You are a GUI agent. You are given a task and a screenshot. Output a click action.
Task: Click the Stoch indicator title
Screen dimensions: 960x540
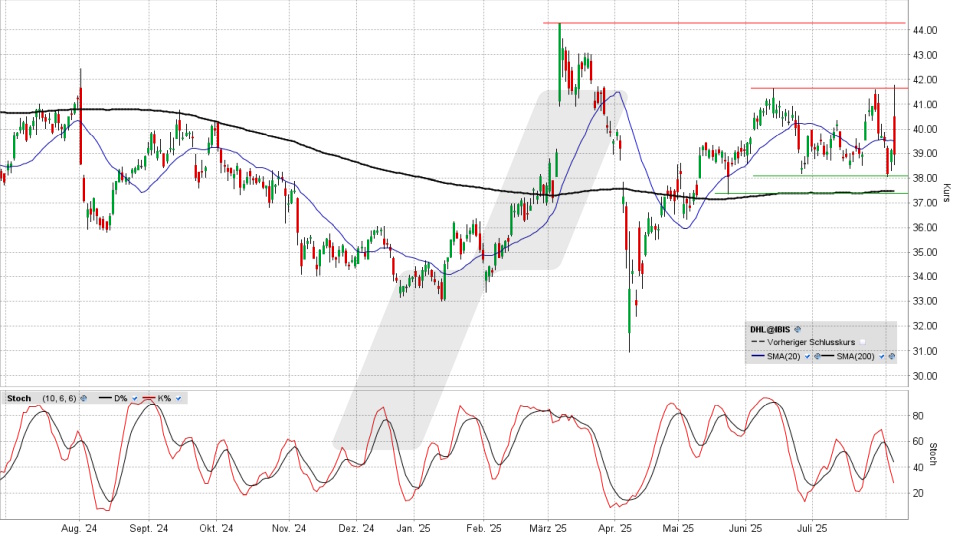coord(19,398)
